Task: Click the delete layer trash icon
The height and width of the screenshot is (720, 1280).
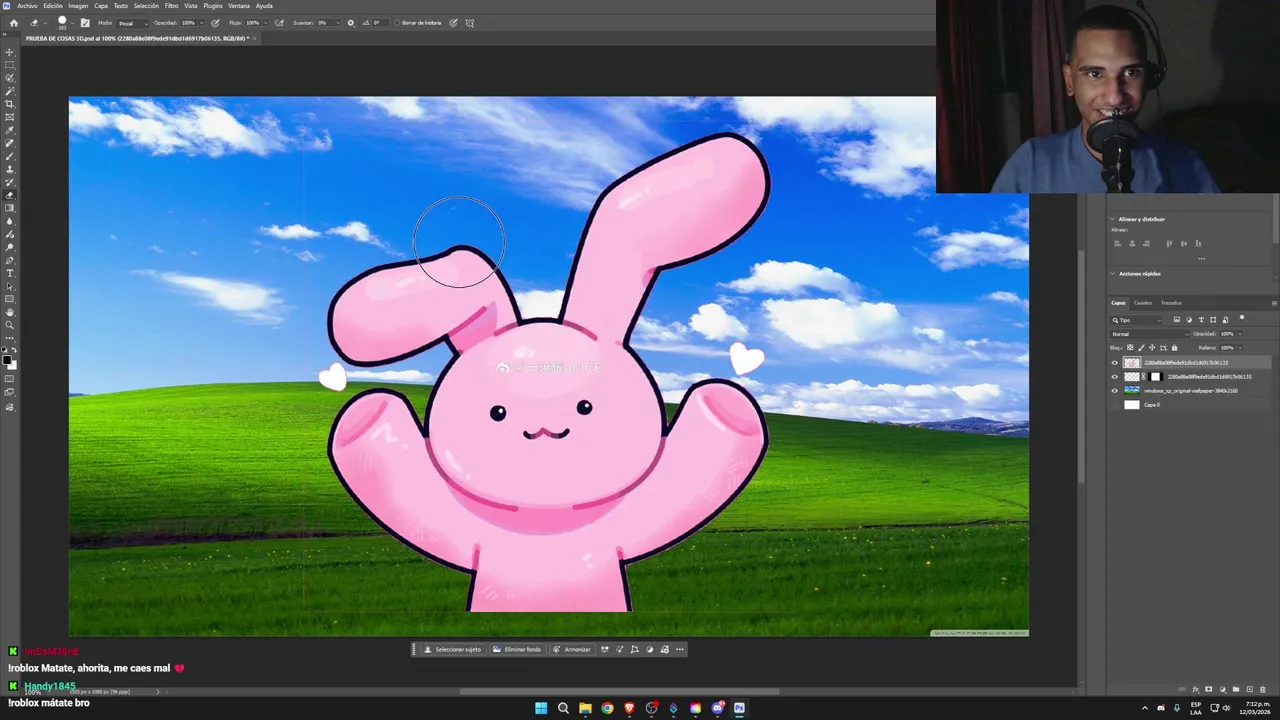Action: [x=1261, y=689]
